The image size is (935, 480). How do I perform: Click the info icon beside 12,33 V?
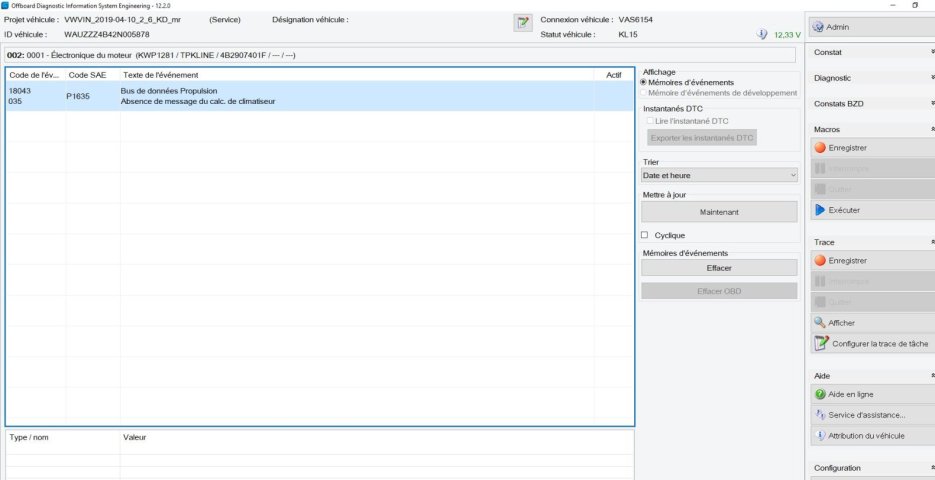tap(762, 35)
